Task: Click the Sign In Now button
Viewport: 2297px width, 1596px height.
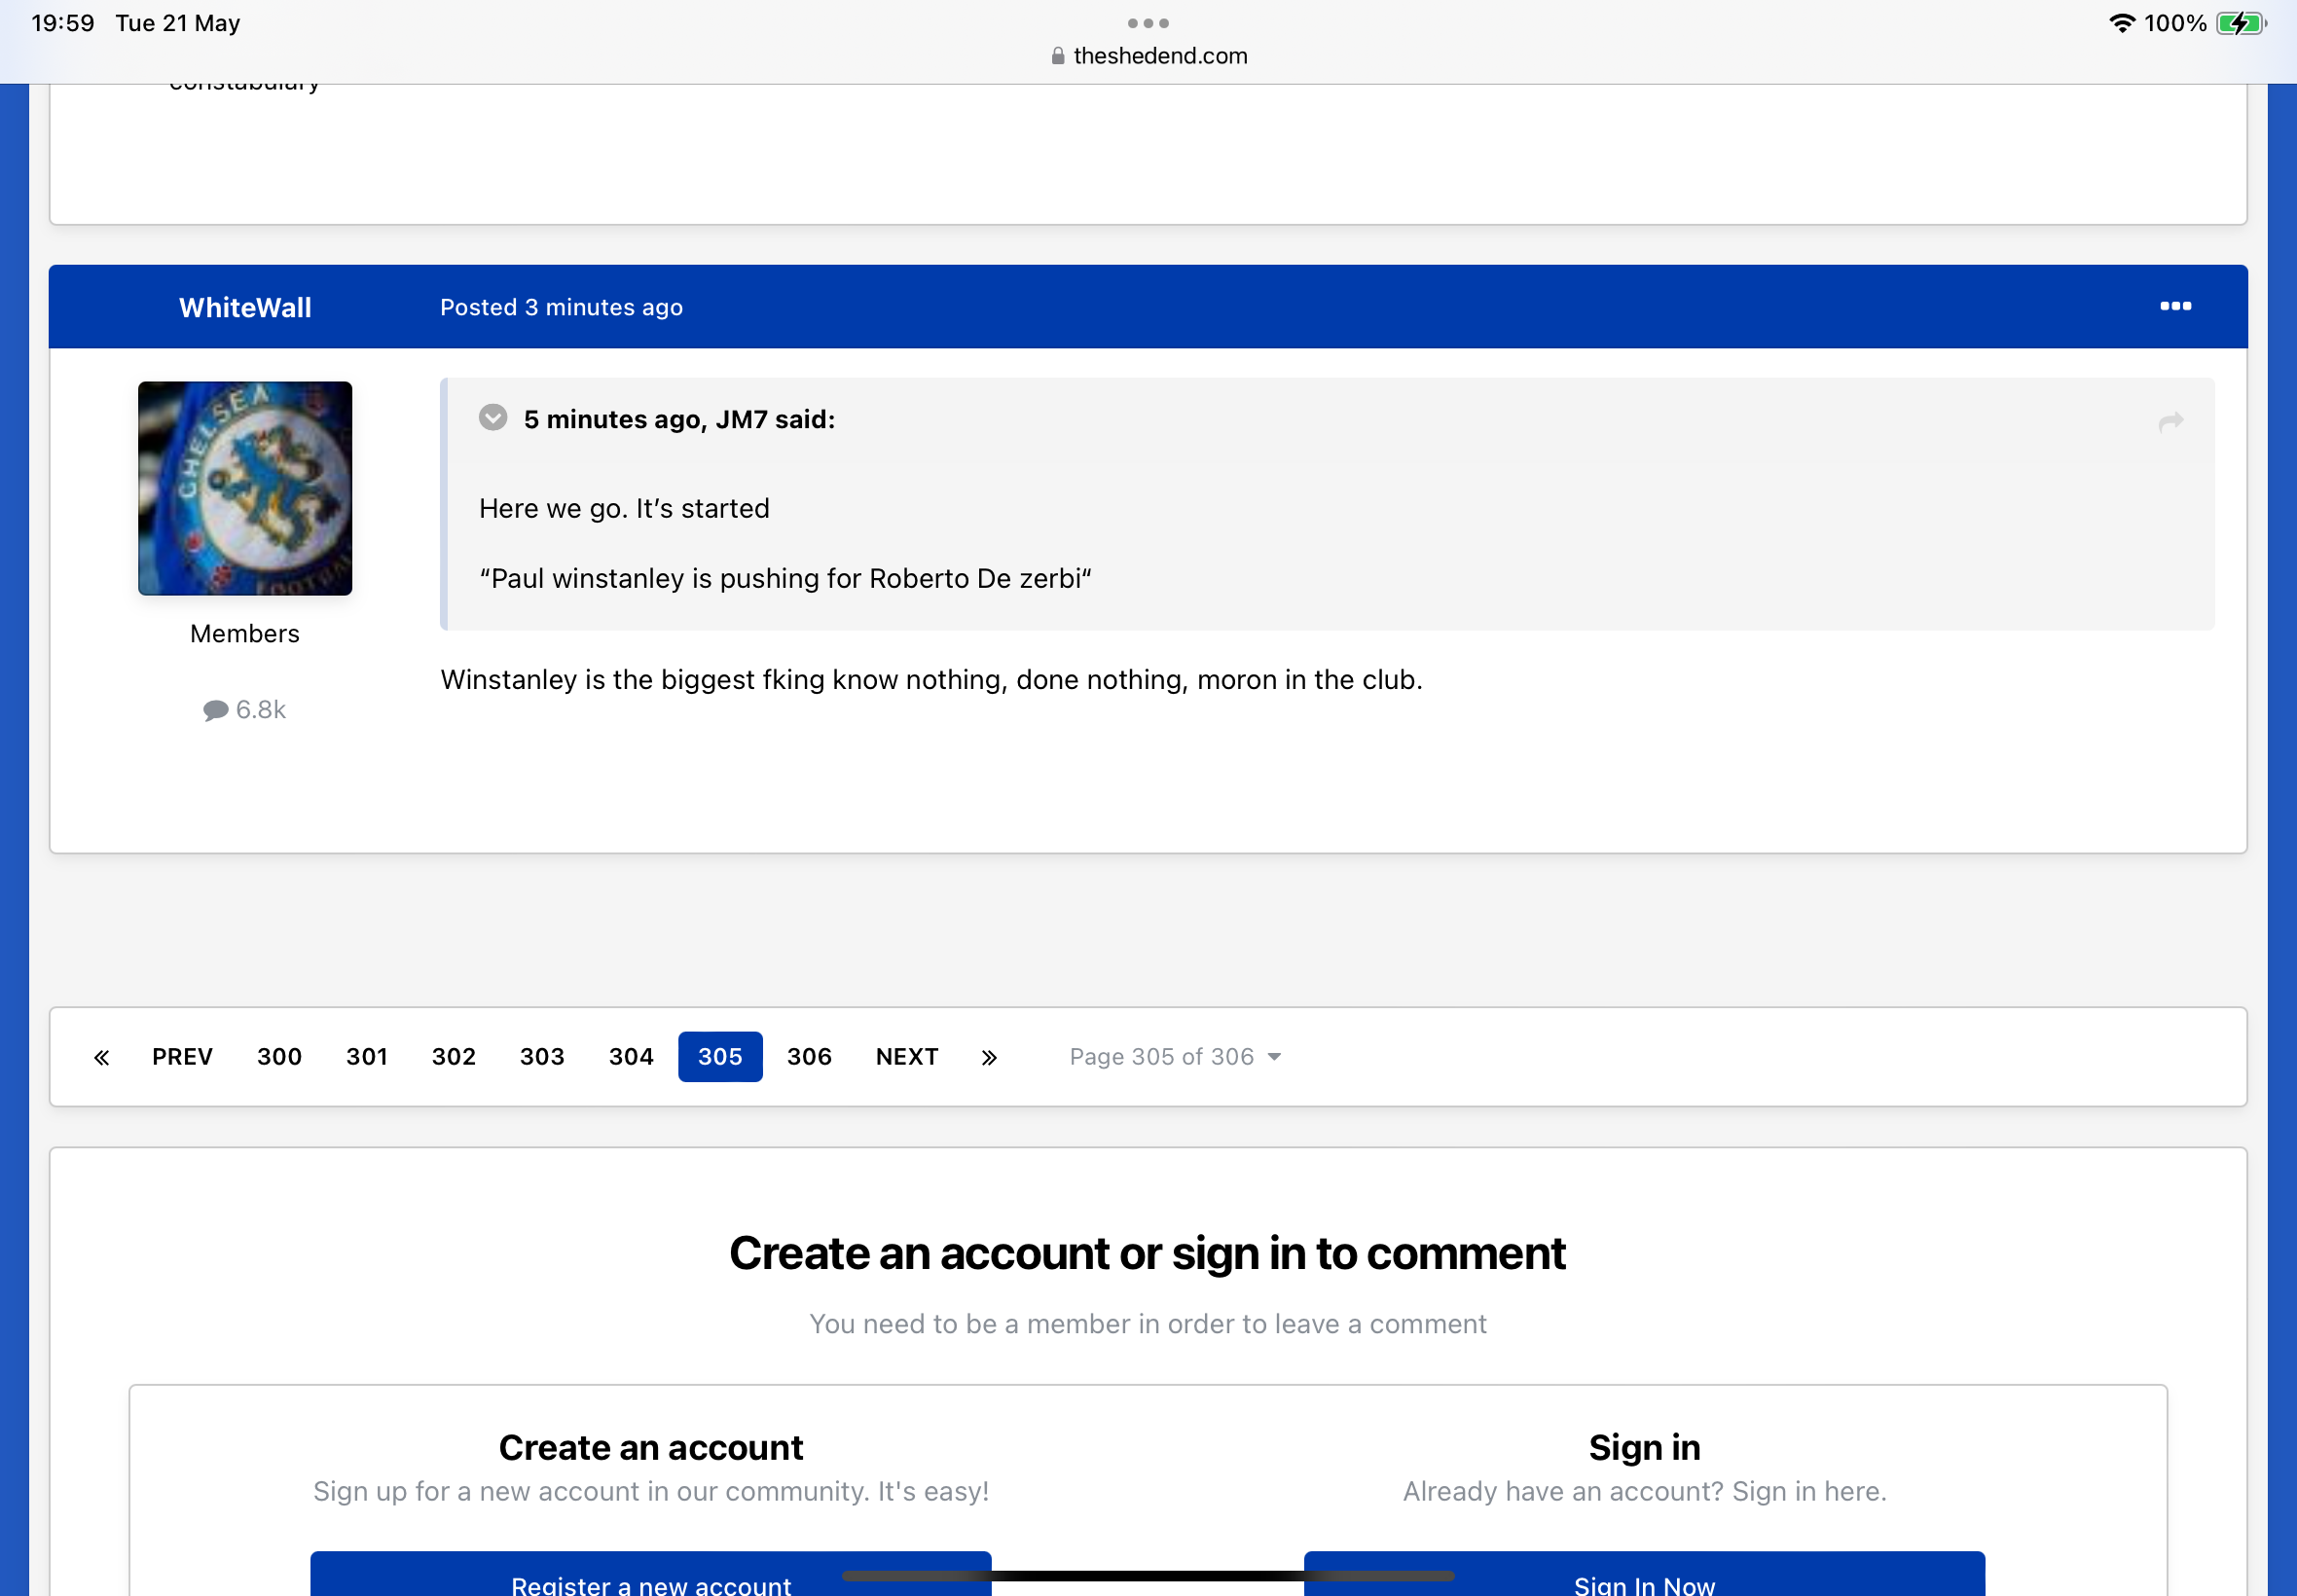Action: click(1644, 1574)
